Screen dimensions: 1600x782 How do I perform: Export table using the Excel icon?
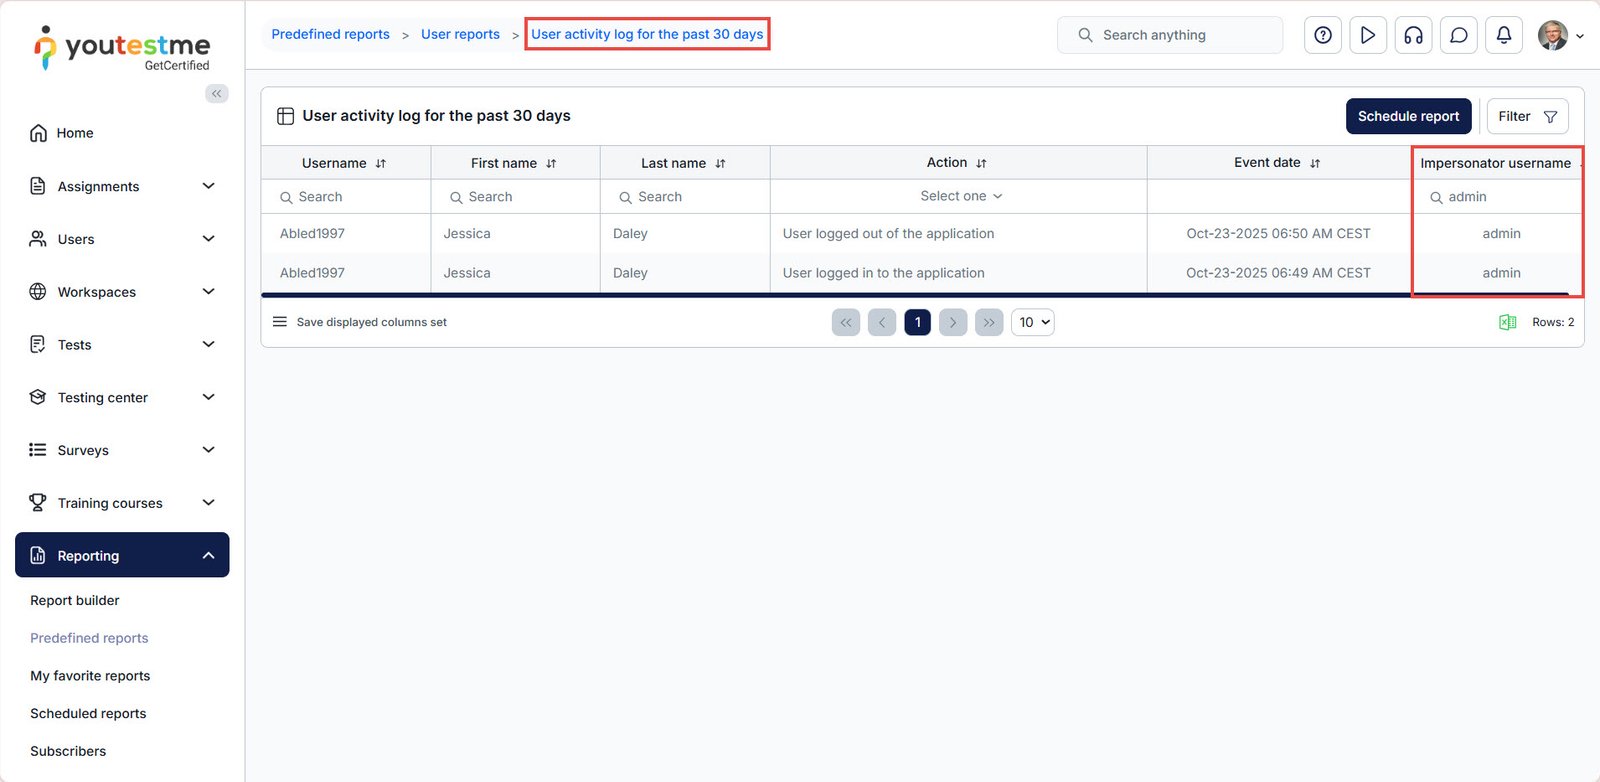pyautogui.click(x=1507, y=322)
